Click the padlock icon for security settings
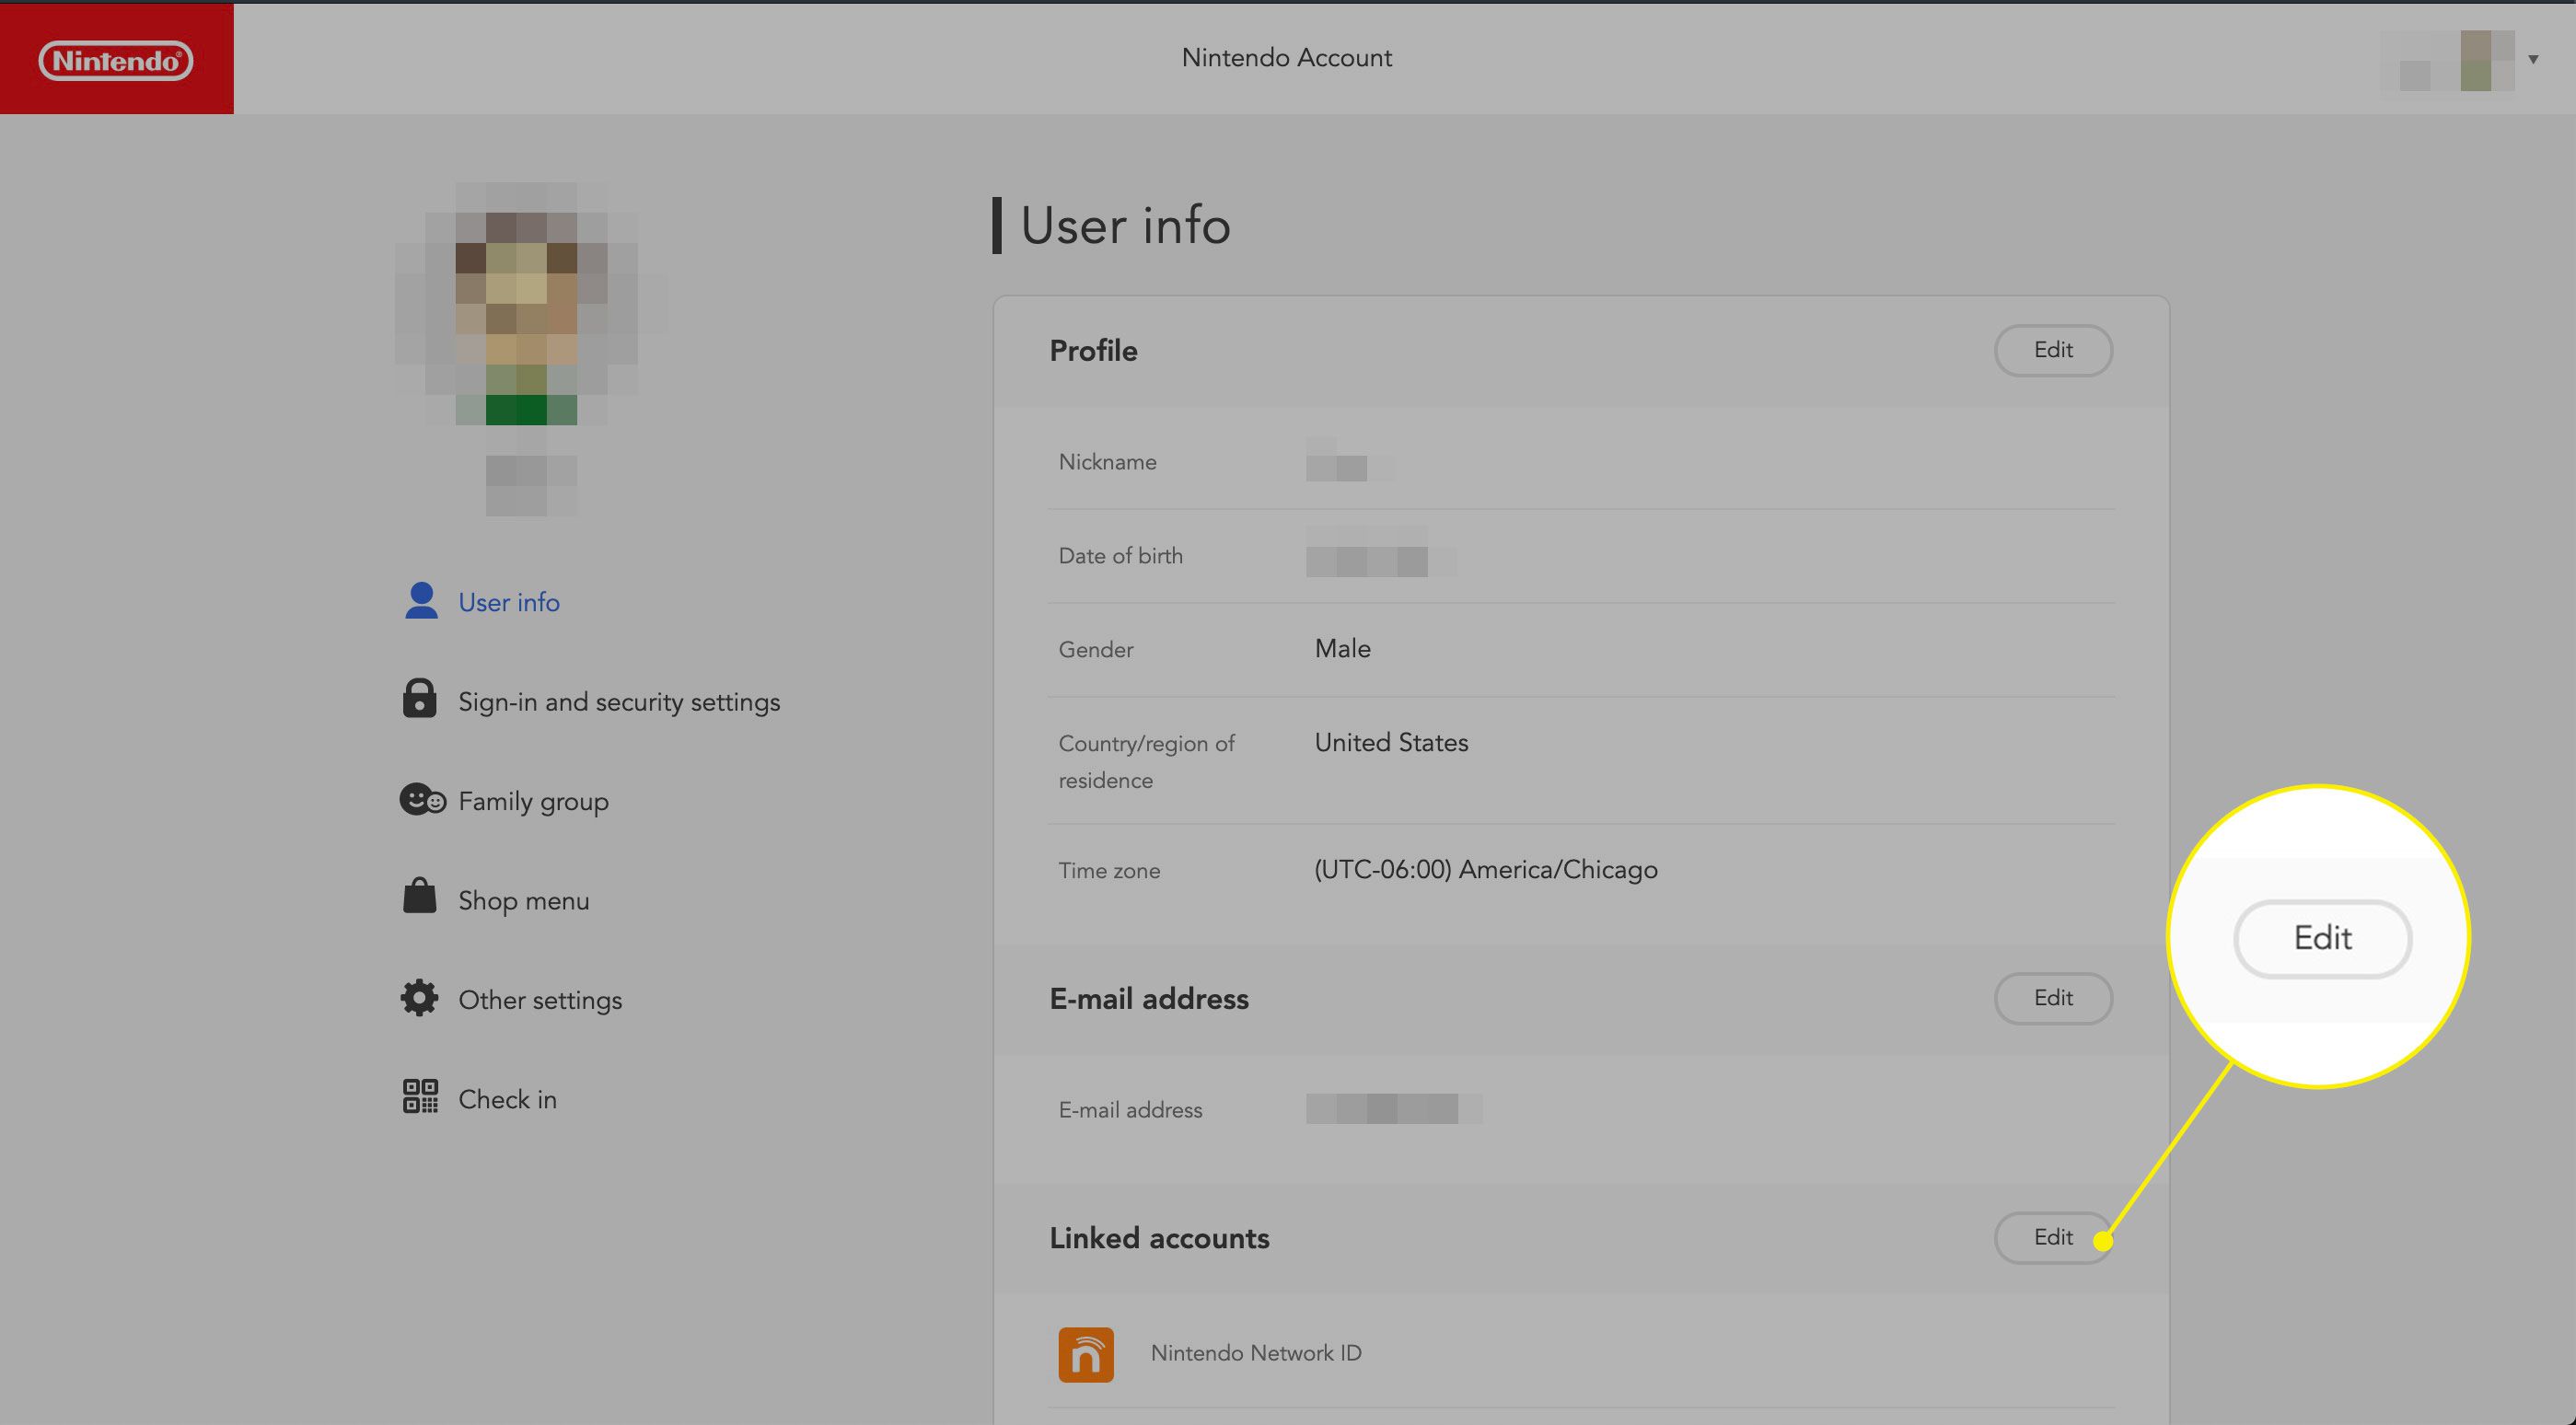 [x=419, y=698]
